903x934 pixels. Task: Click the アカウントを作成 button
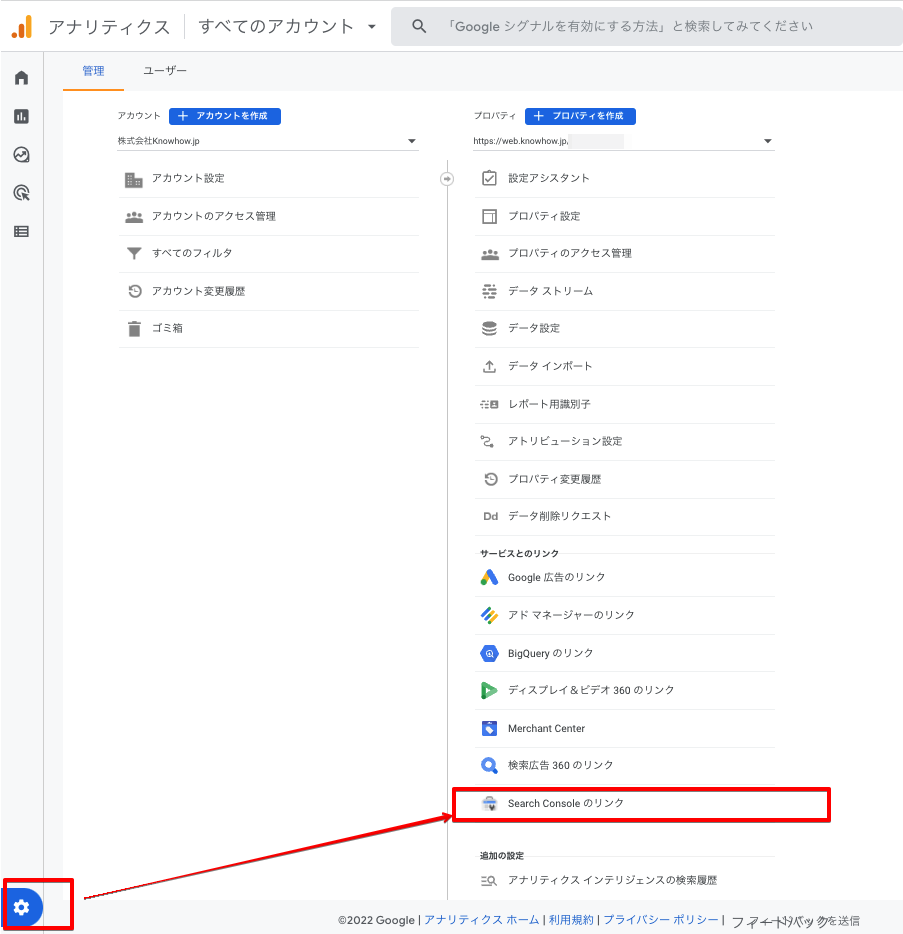(225, 116)
